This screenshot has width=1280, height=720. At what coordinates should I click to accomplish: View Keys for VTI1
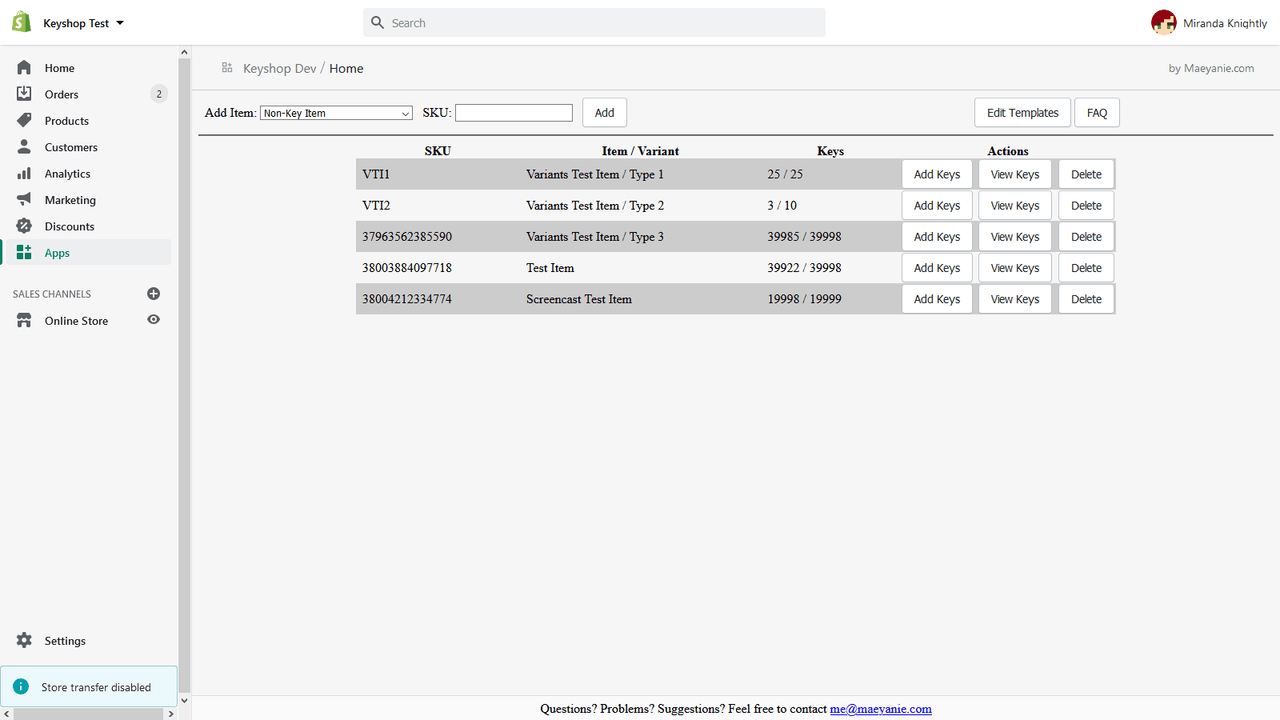tap(1015, 174)
